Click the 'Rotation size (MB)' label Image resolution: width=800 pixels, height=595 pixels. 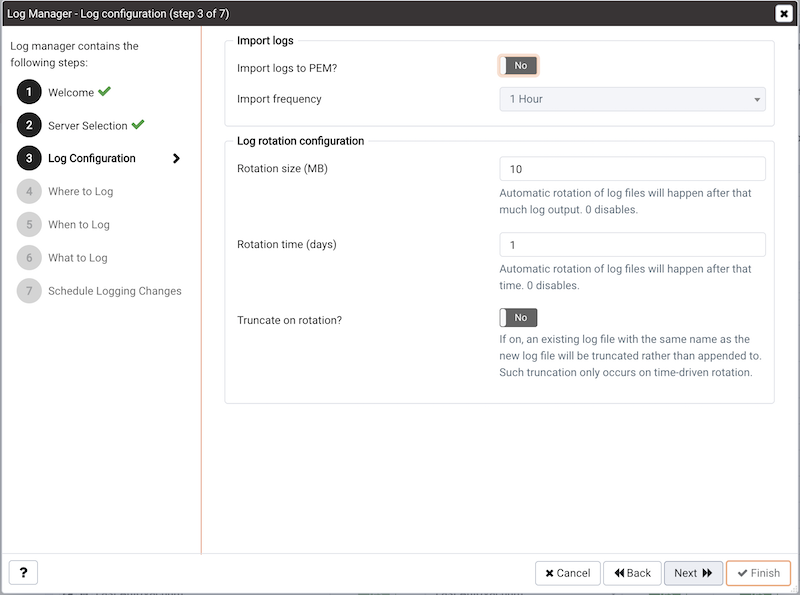coord(282,168)
